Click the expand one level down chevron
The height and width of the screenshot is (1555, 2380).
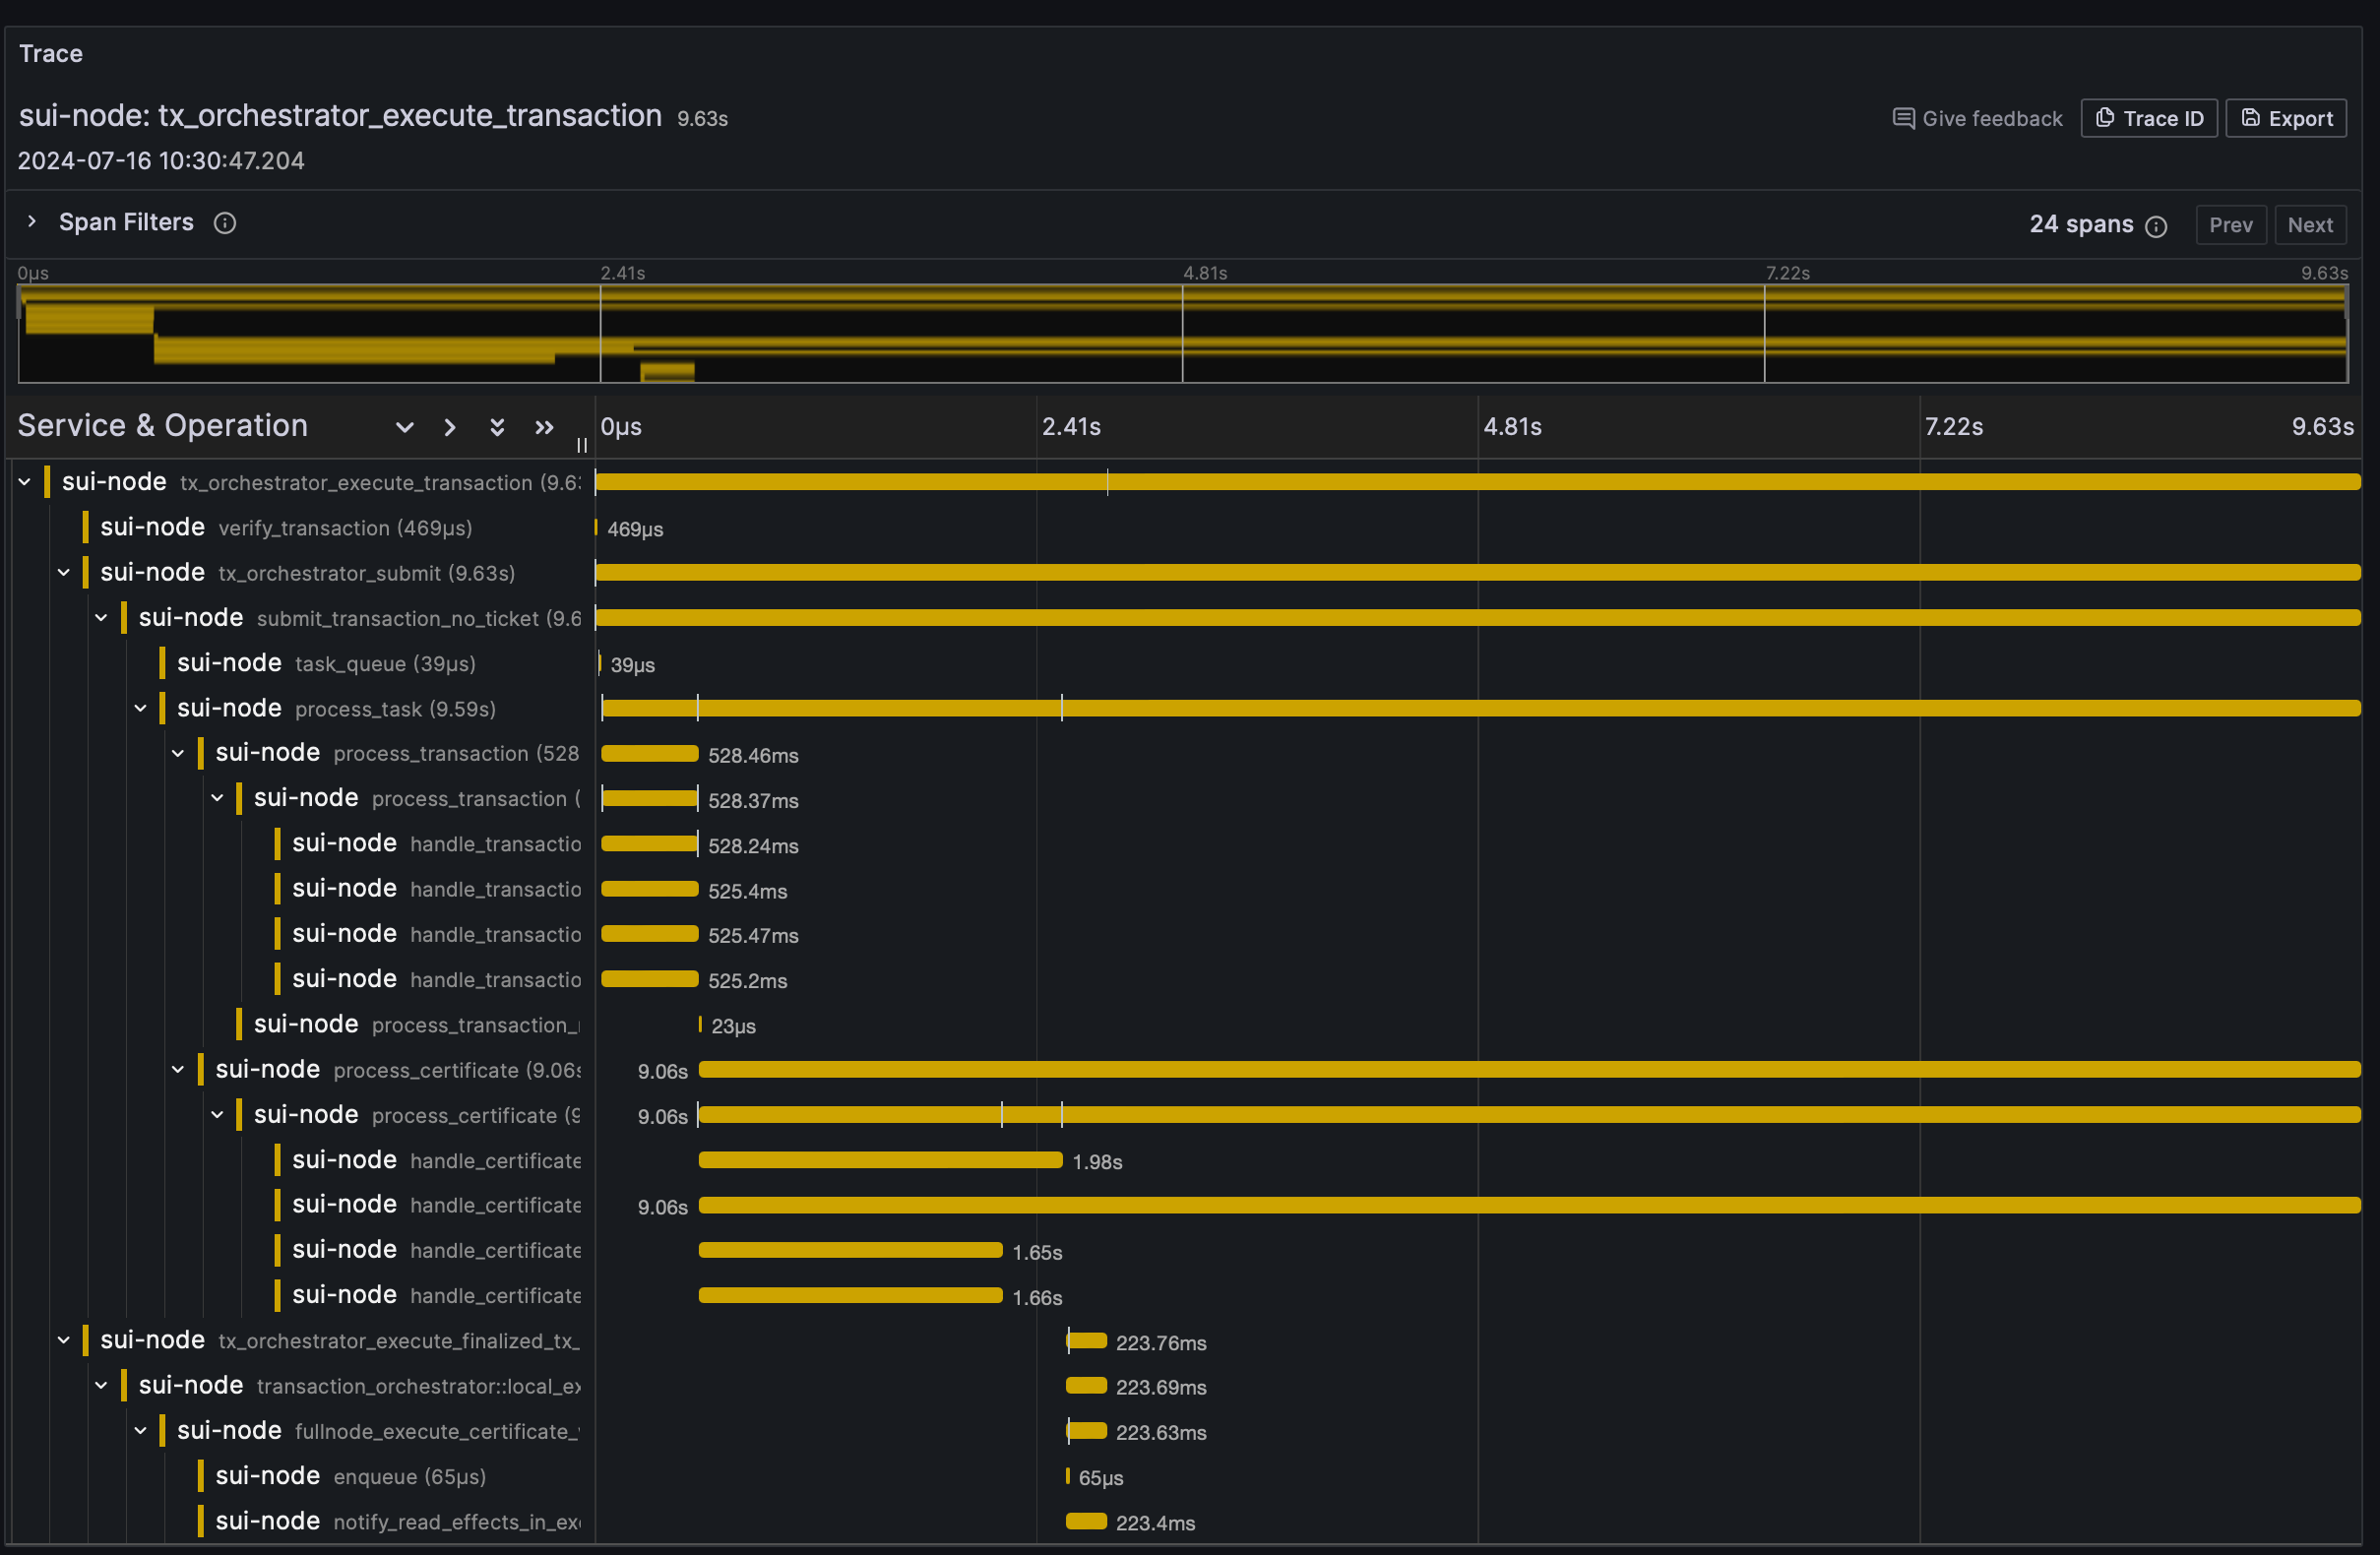pos(404,427)
